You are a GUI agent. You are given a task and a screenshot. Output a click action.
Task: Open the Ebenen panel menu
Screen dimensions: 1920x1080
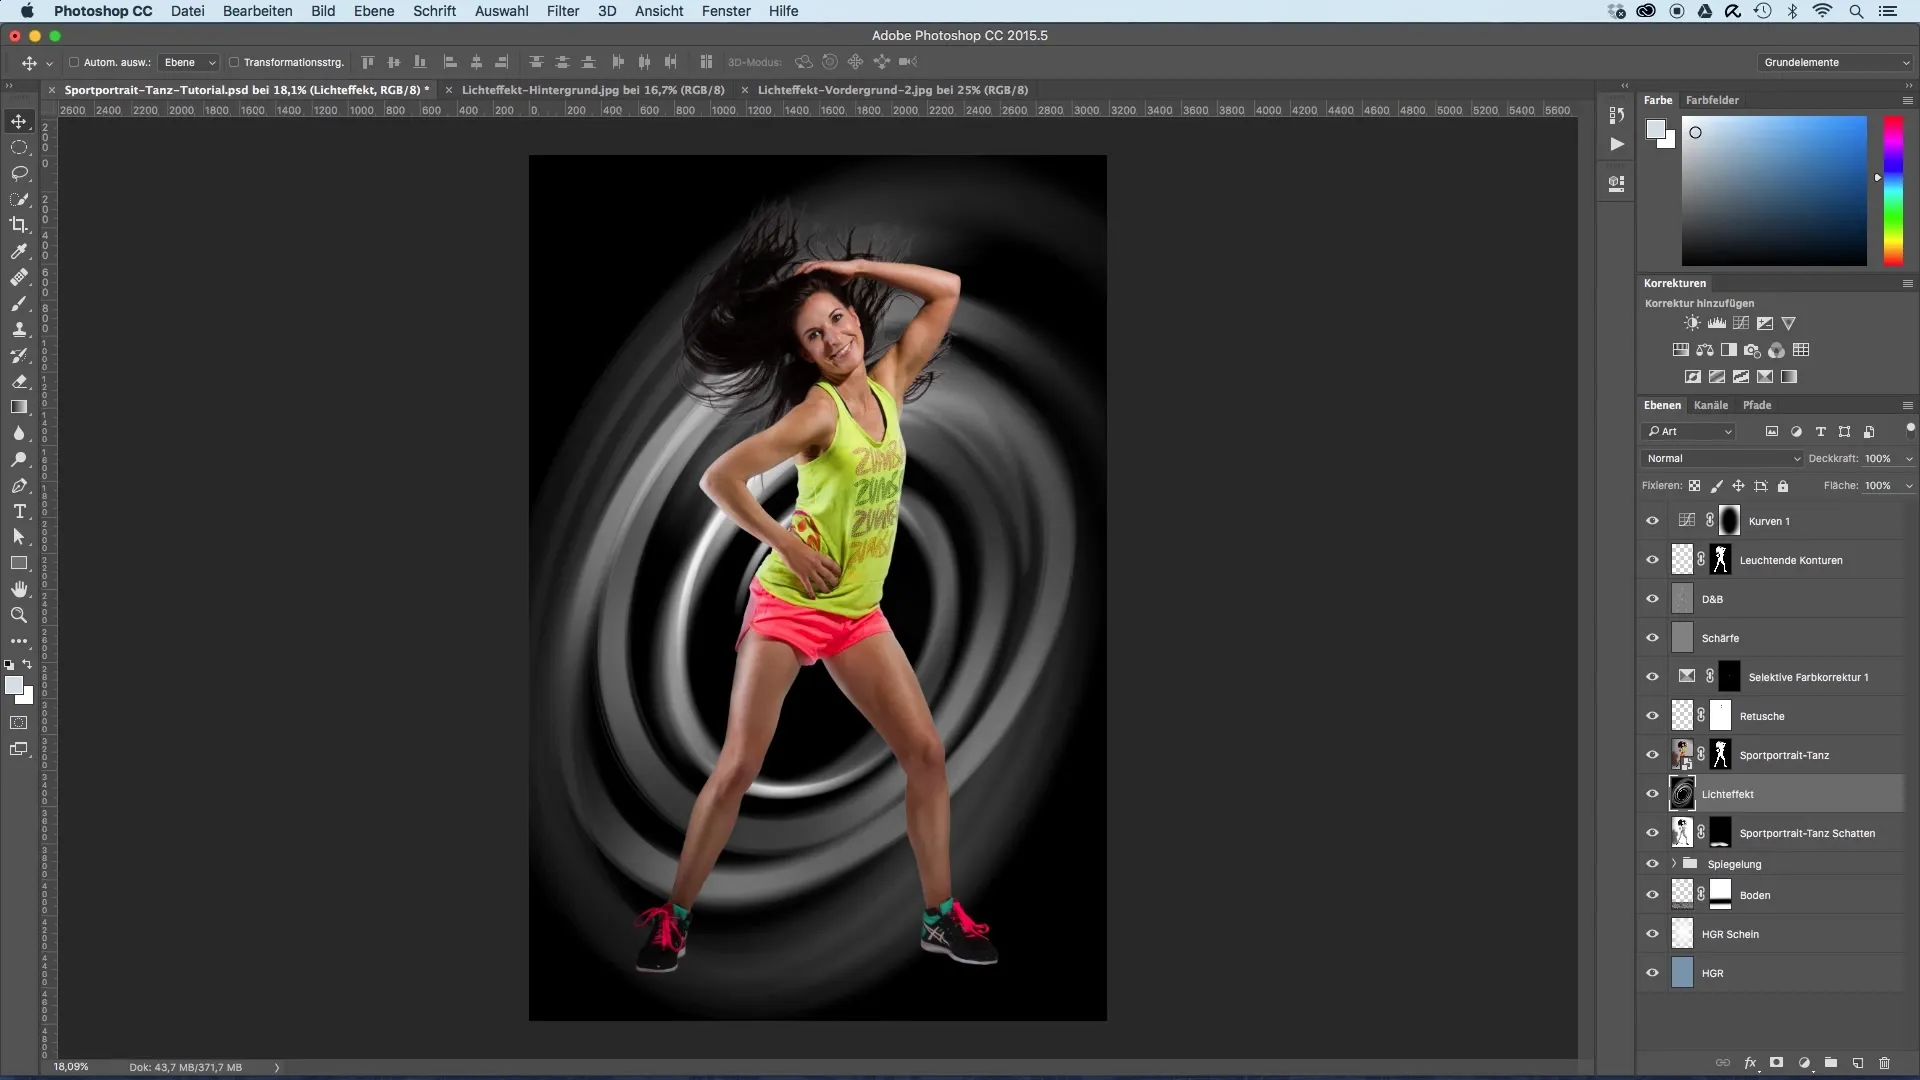[1907, 405]
